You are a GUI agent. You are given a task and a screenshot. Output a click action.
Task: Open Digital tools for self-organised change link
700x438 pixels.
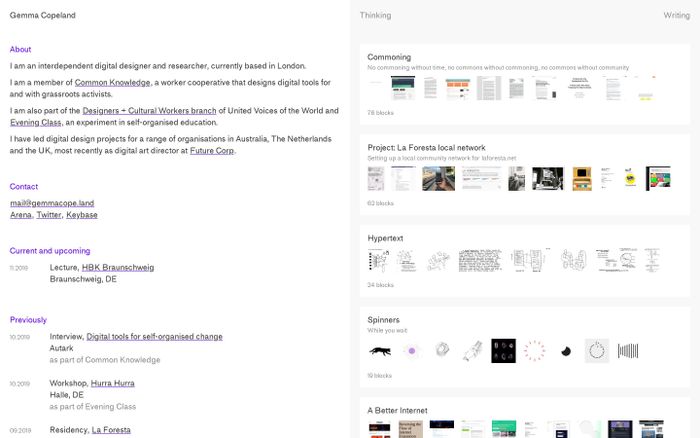[x=155, y=337]
